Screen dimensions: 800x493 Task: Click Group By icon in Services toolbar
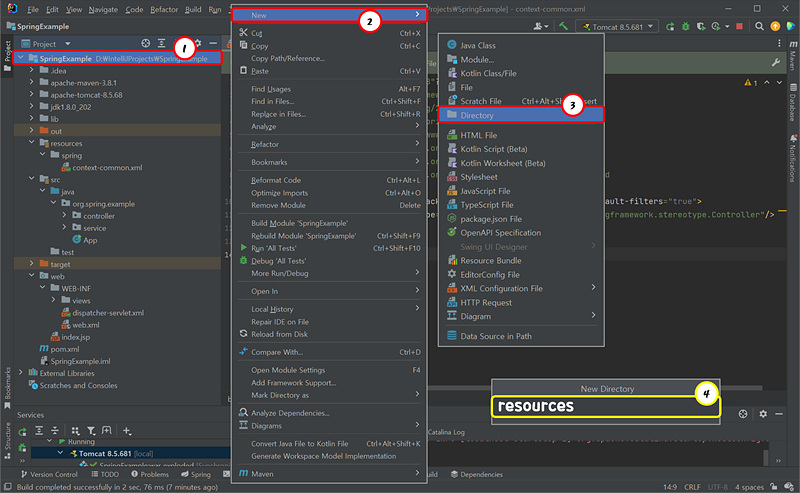[x=76, y=431]
